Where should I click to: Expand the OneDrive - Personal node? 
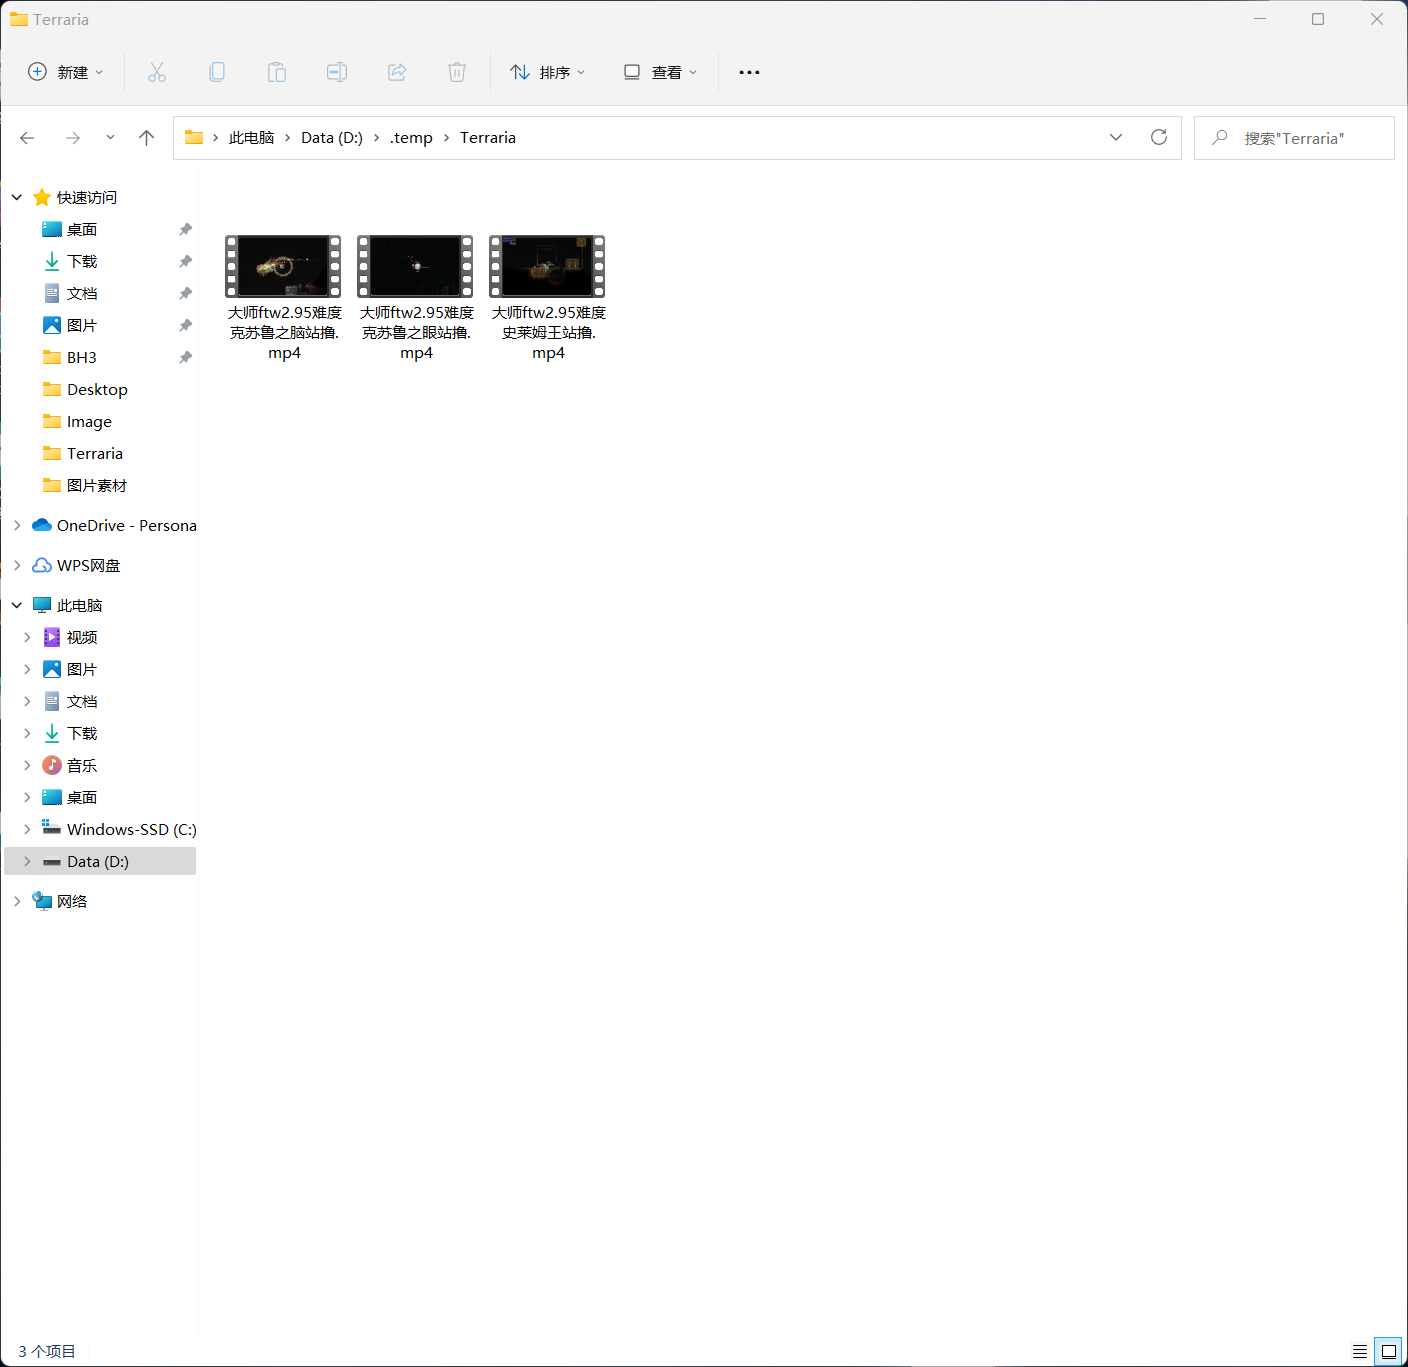coord(17,526)
